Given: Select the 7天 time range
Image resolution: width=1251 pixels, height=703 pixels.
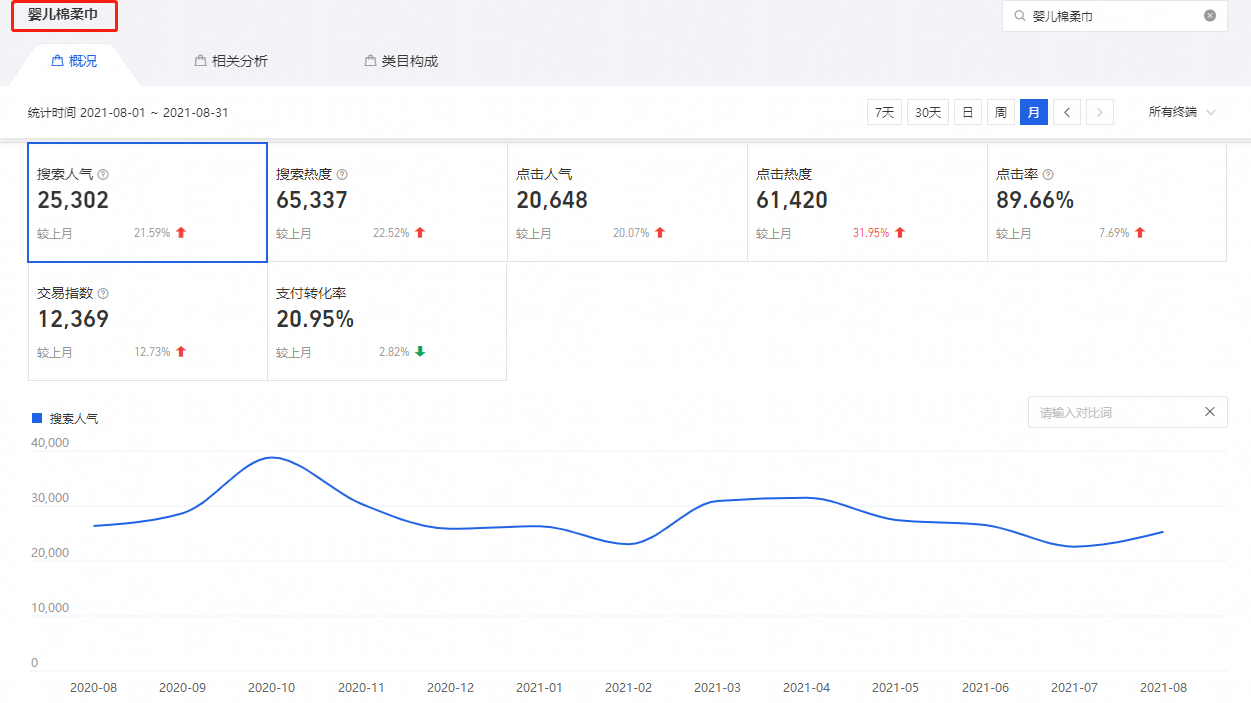Looking at the screenshot, I should click(x=884, y=112).
